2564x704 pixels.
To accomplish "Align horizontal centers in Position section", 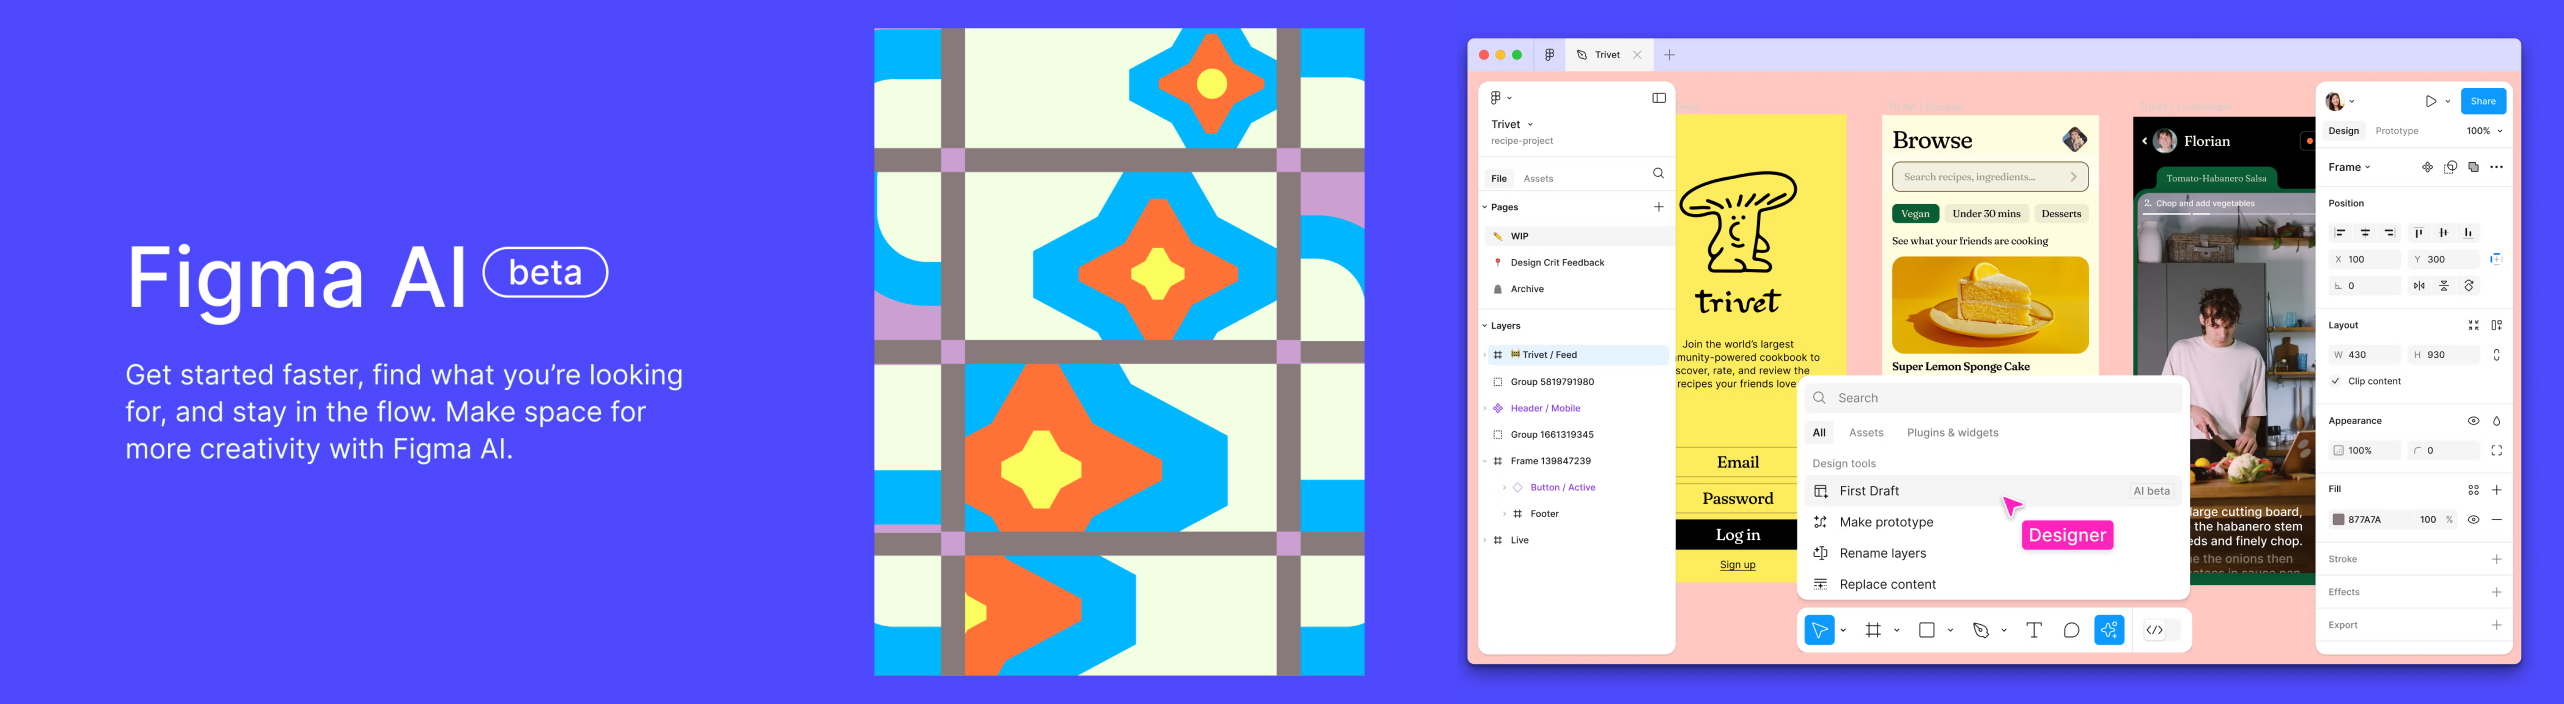I will tap(2365, 233).
